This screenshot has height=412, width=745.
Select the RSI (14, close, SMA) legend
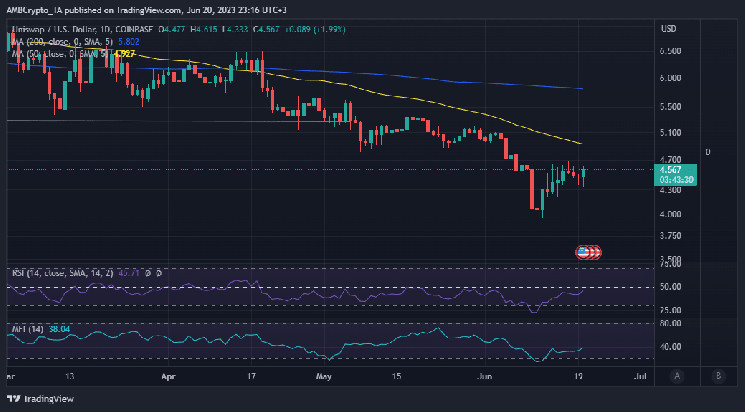(63, 273)
